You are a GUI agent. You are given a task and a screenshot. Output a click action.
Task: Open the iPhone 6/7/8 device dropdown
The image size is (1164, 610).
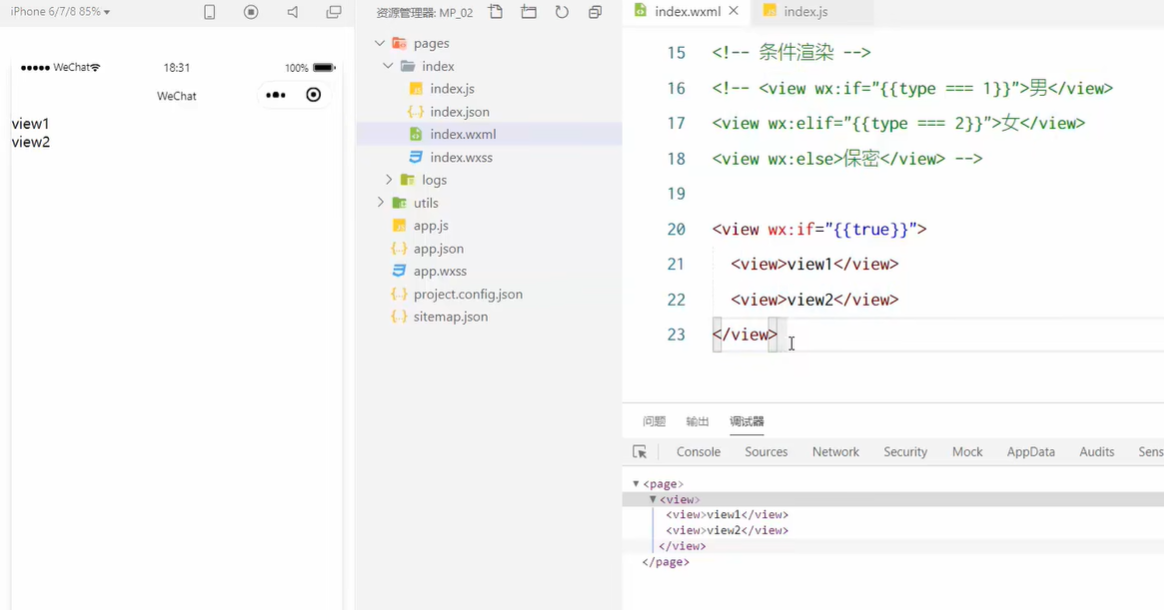pos(60,12)
